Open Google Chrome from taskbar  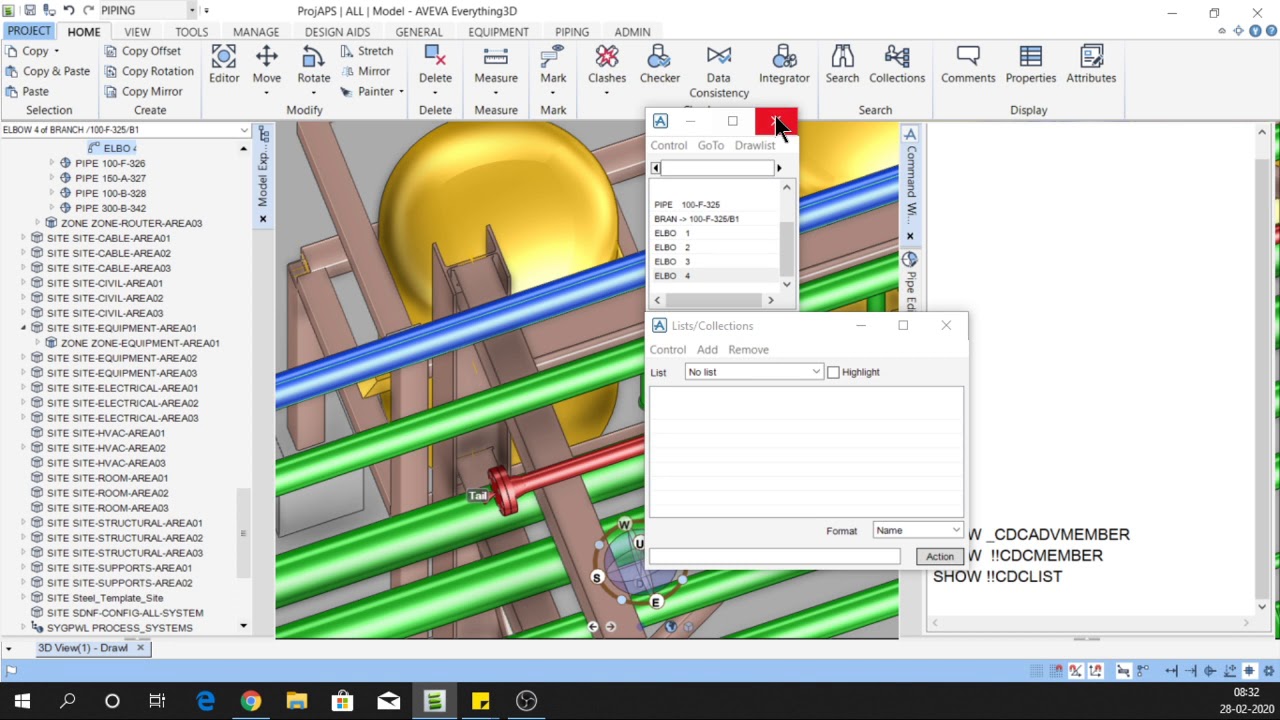point(251,701)
